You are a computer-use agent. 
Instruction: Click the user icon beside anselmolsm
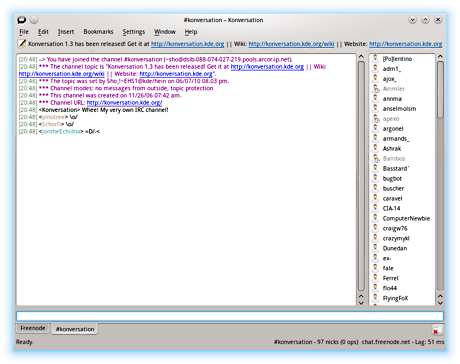tap(376, 109)
